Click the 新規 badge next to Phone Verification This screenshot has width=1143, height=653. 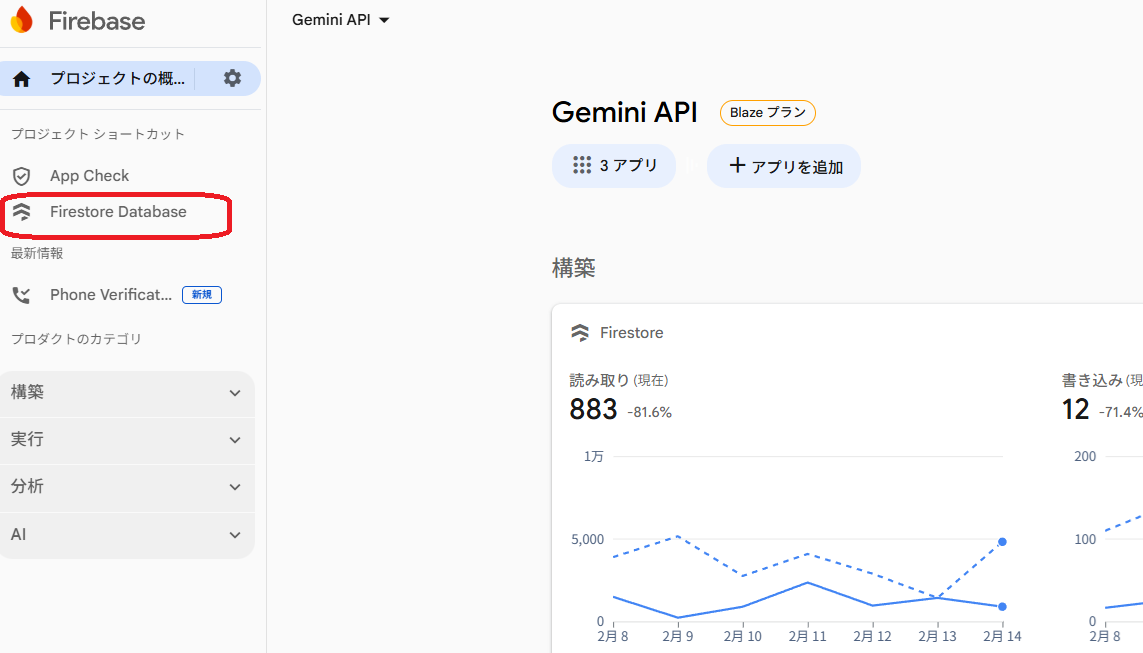(x=202, y=293)
